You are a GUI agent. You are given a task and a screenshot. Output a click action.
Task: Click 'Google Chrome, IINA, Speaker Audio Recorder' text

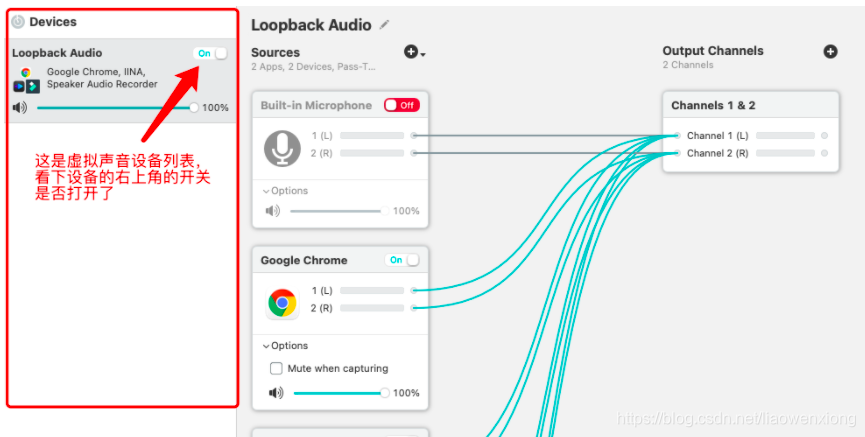click(x=102, y=78)
